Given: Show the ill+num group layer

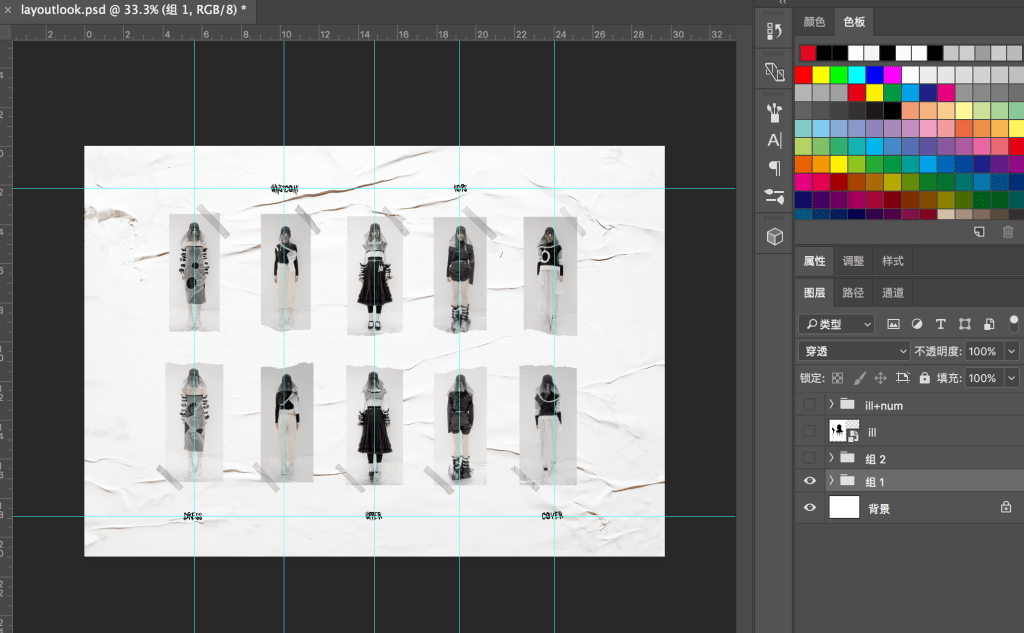Looking at the screenshot, I should 810,405.
